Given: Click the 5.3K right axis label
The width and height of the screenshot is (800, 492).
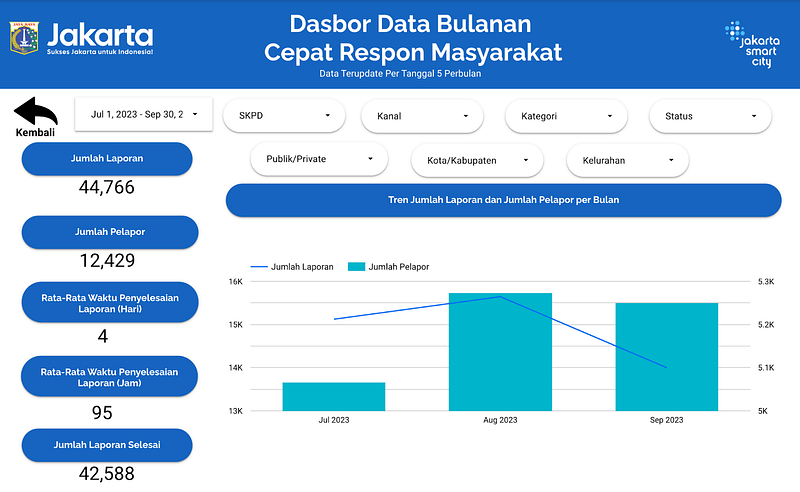Looking at the screenshot, I should point(766,282).
